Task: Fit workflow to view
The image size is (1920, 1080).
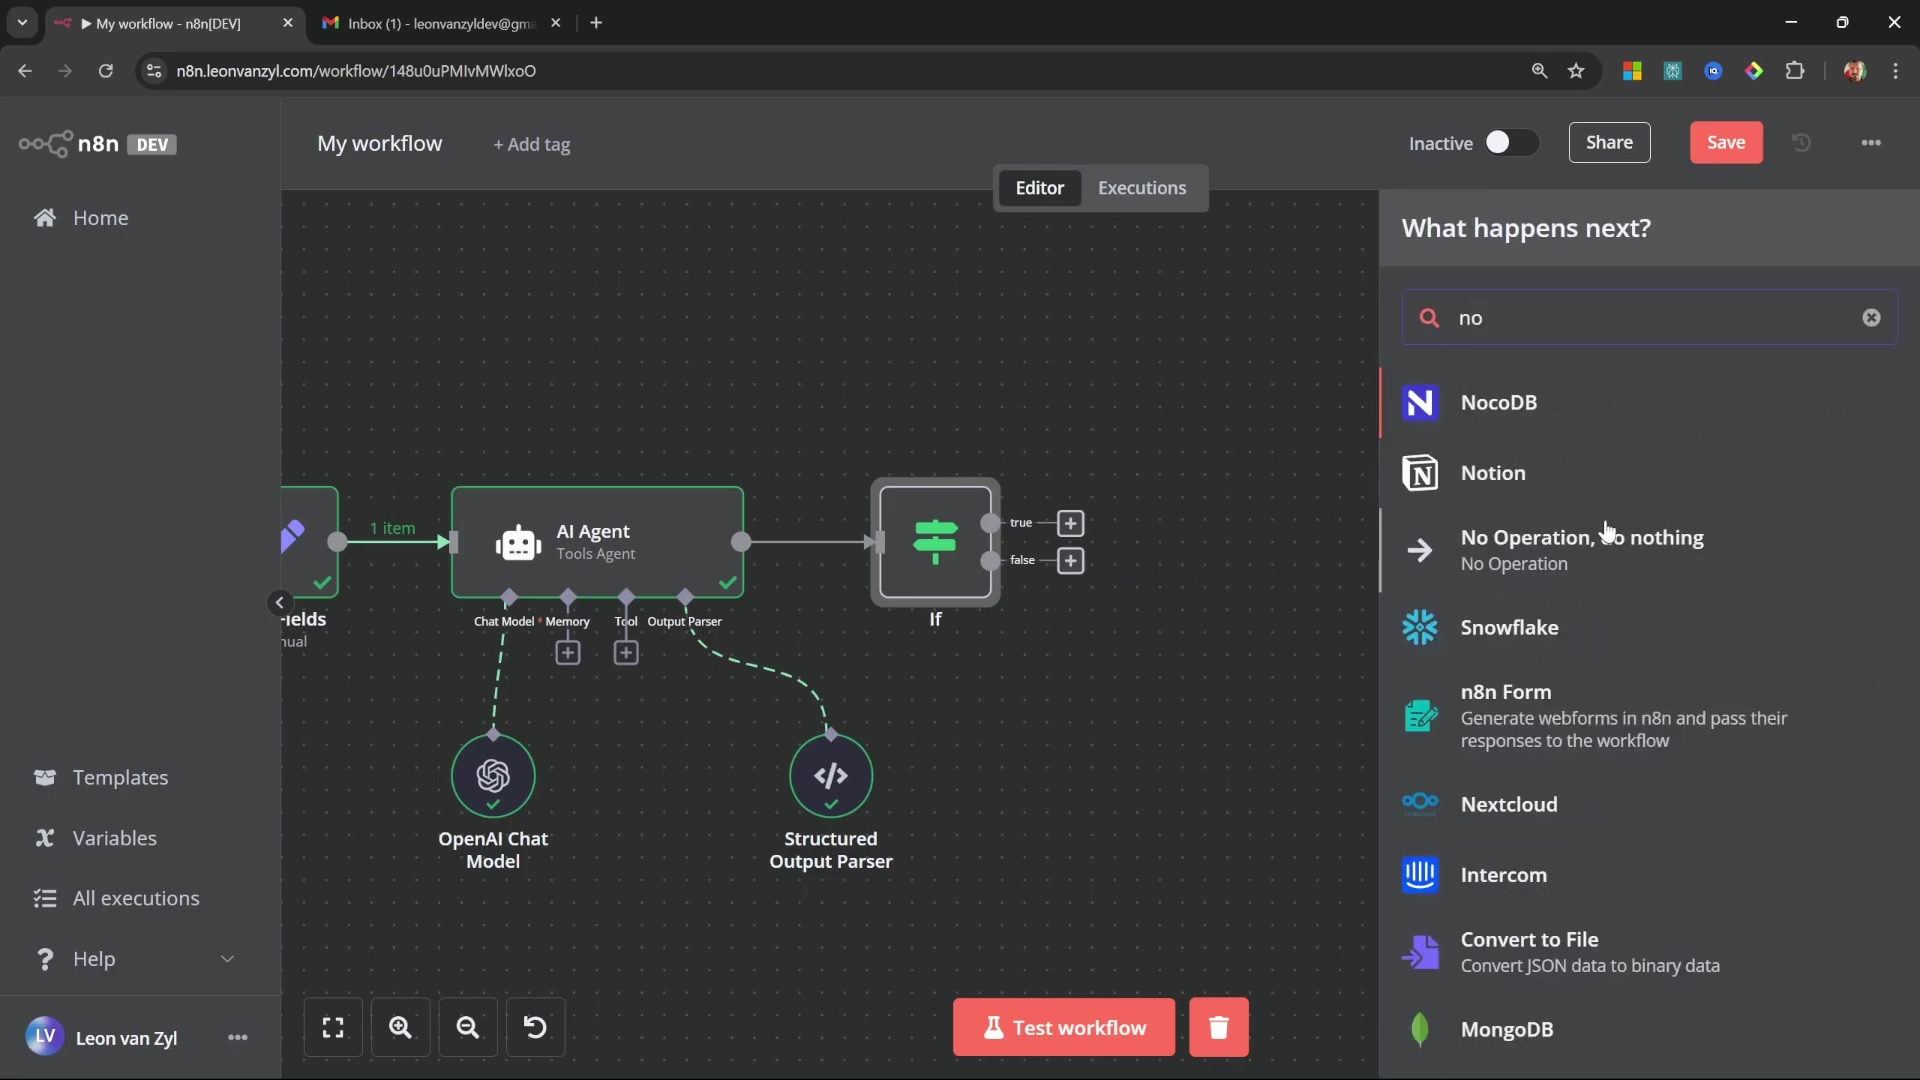Action: (x=333, y=1027)
